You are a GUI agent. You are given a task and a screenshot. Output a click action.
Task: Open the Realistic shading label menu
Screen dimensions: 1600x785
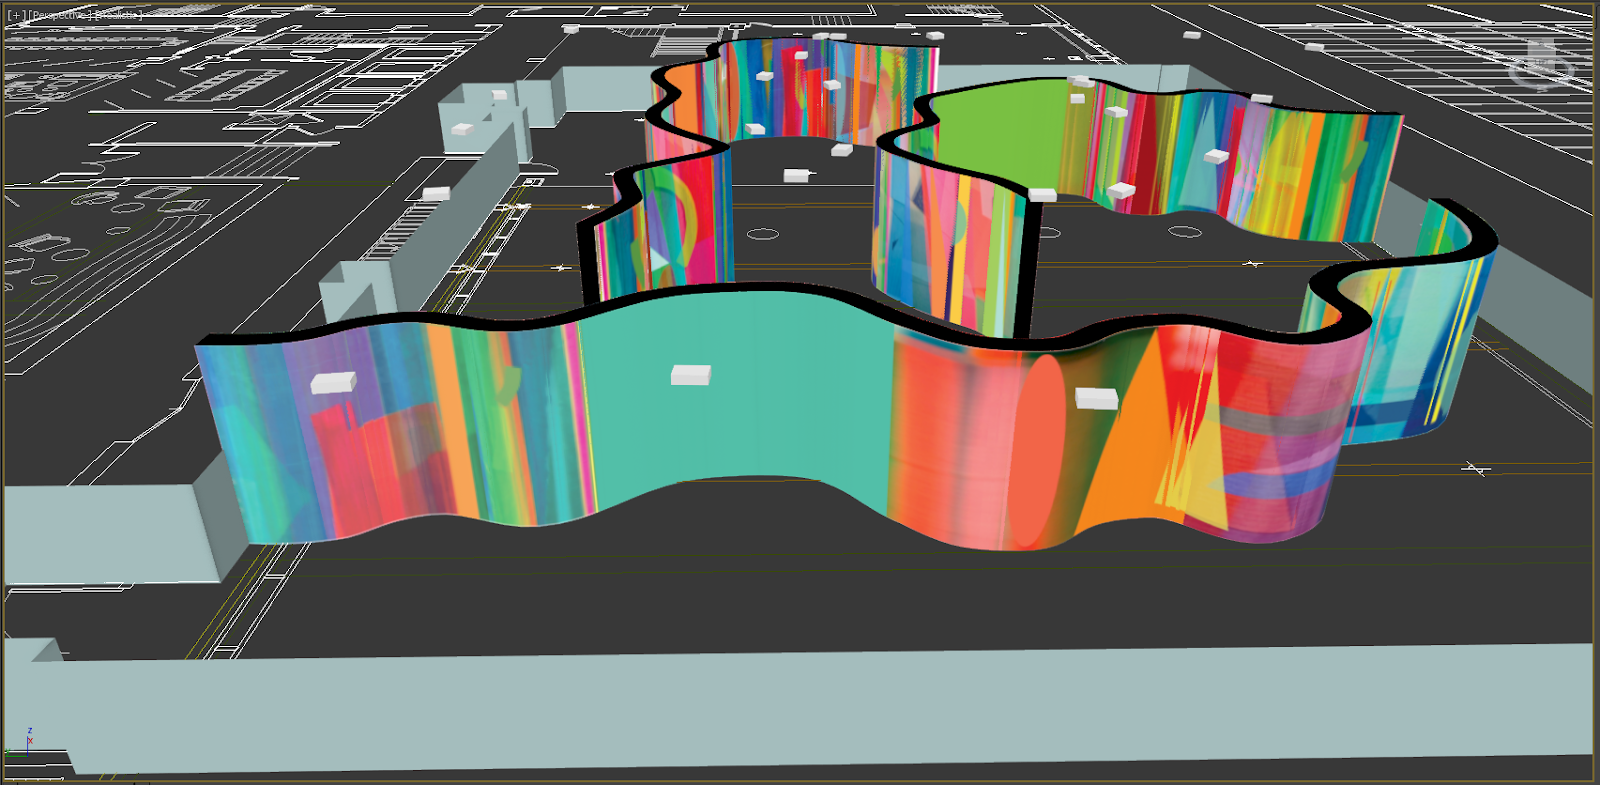[x=118, y=16]
